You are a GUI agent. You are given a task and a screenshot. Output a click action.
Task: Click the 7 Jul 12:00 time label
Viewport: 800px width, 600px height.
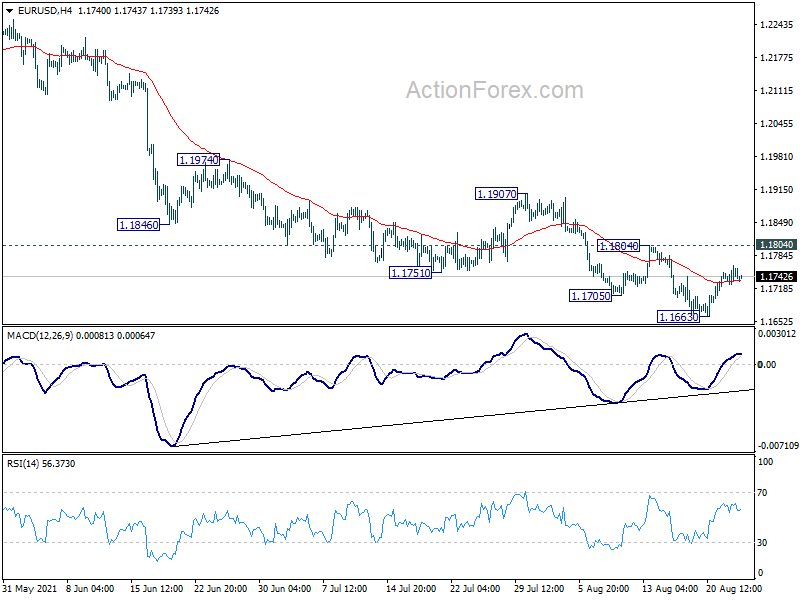[345, 589]
